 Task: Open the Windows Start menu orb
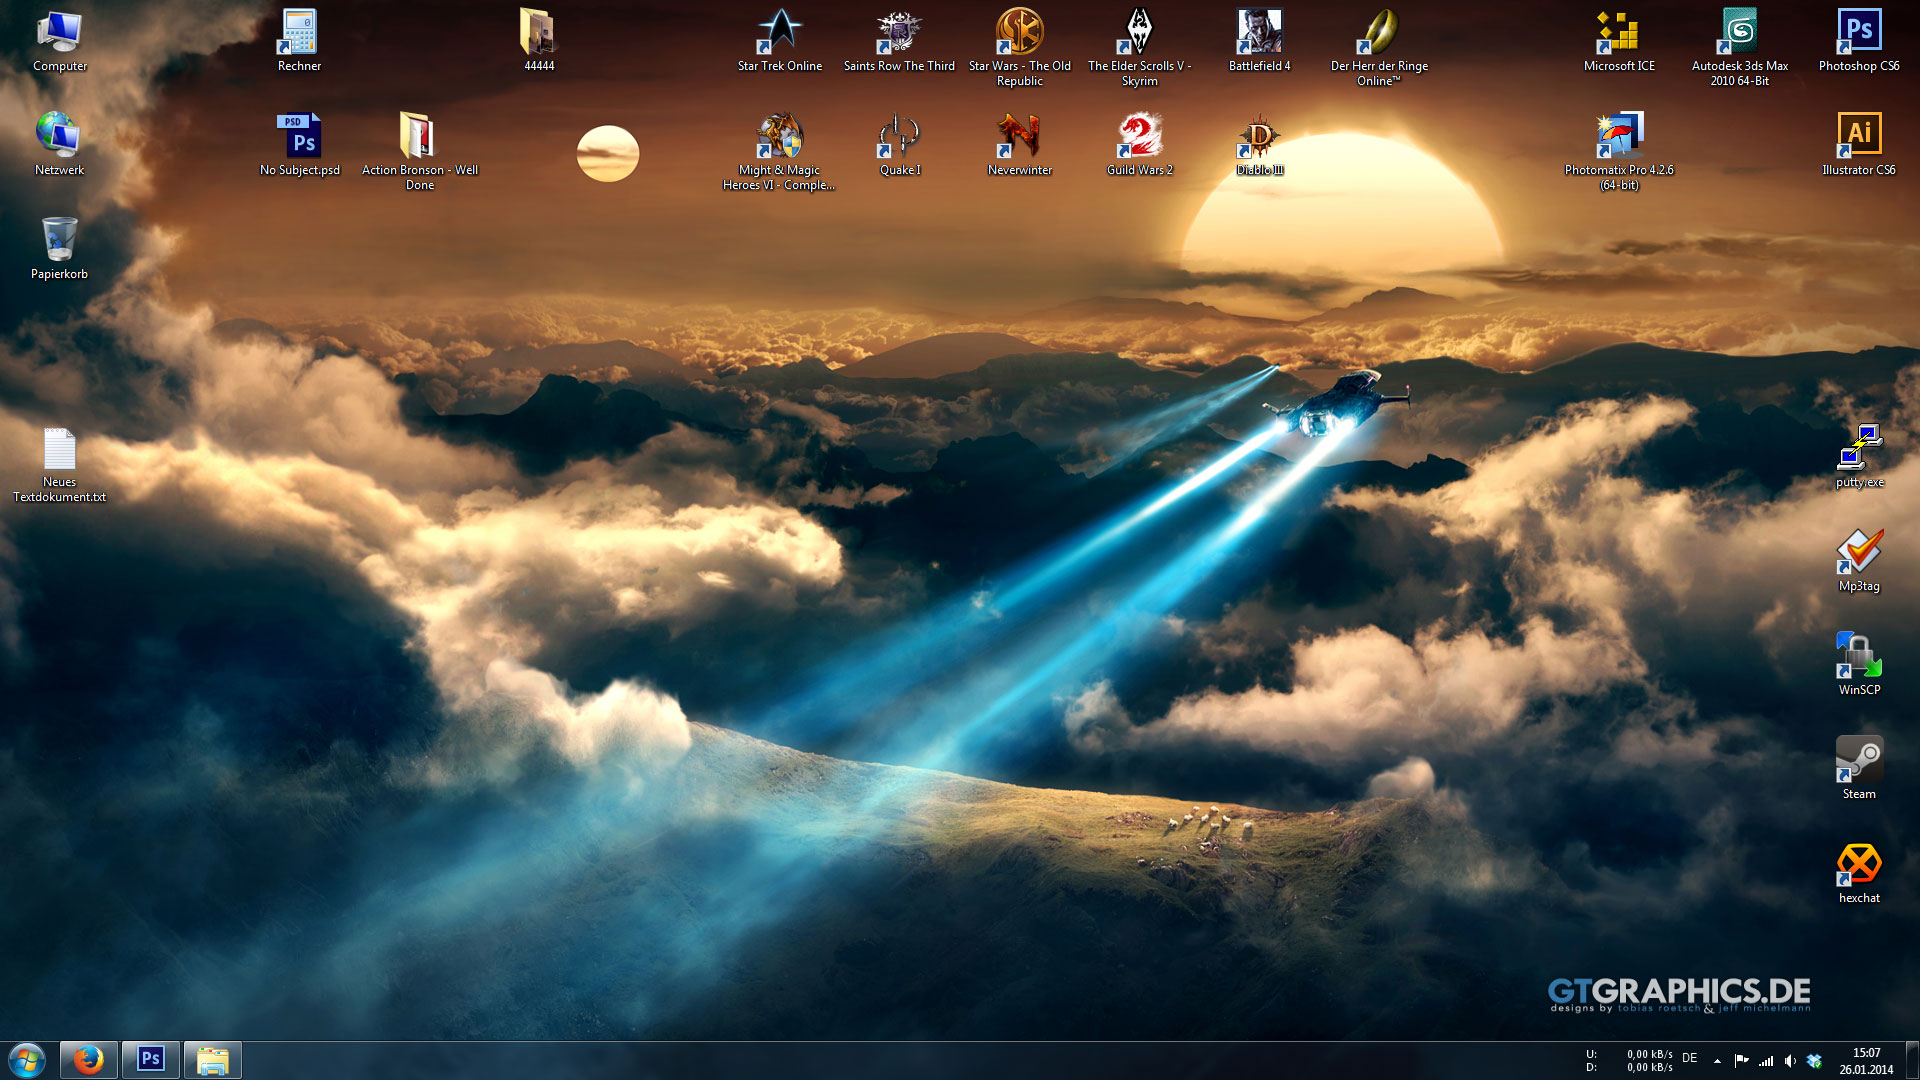tap(27, 1060)
